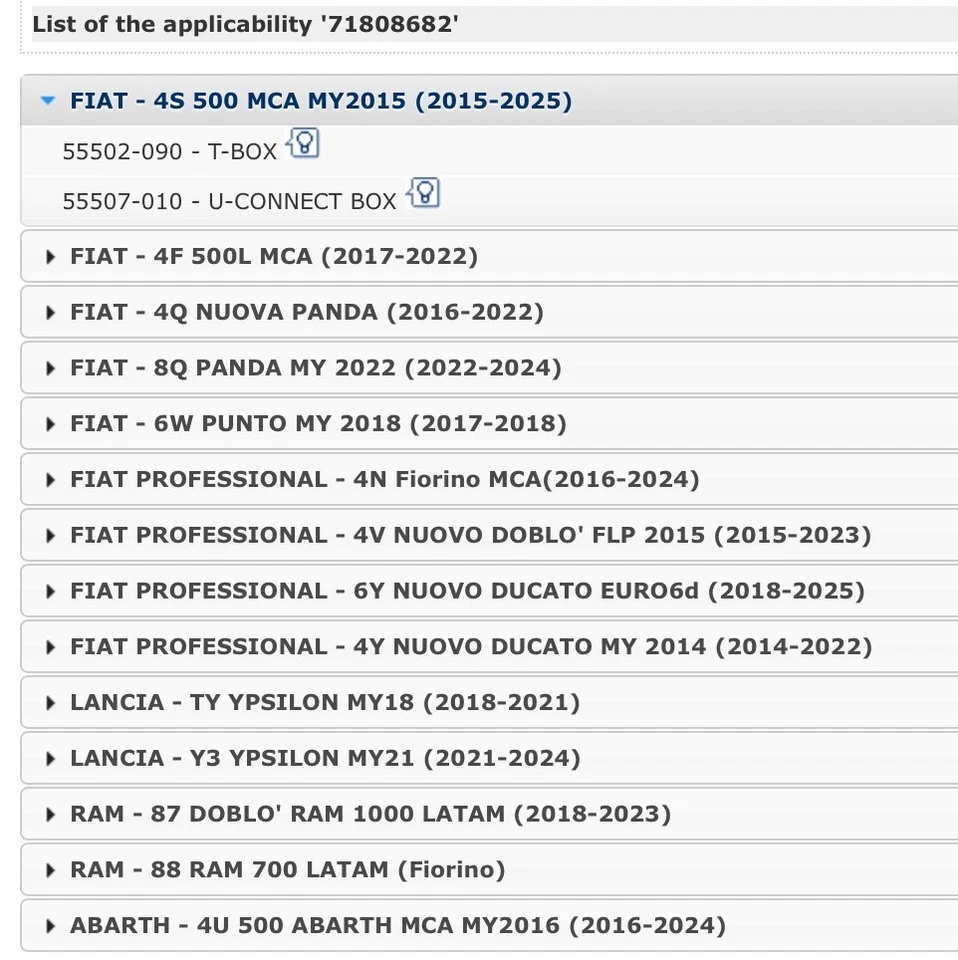
Task: Select 'LANCIA - TY YPSILON MY18 (2018-2021)' text
Action: click(325, 702)
